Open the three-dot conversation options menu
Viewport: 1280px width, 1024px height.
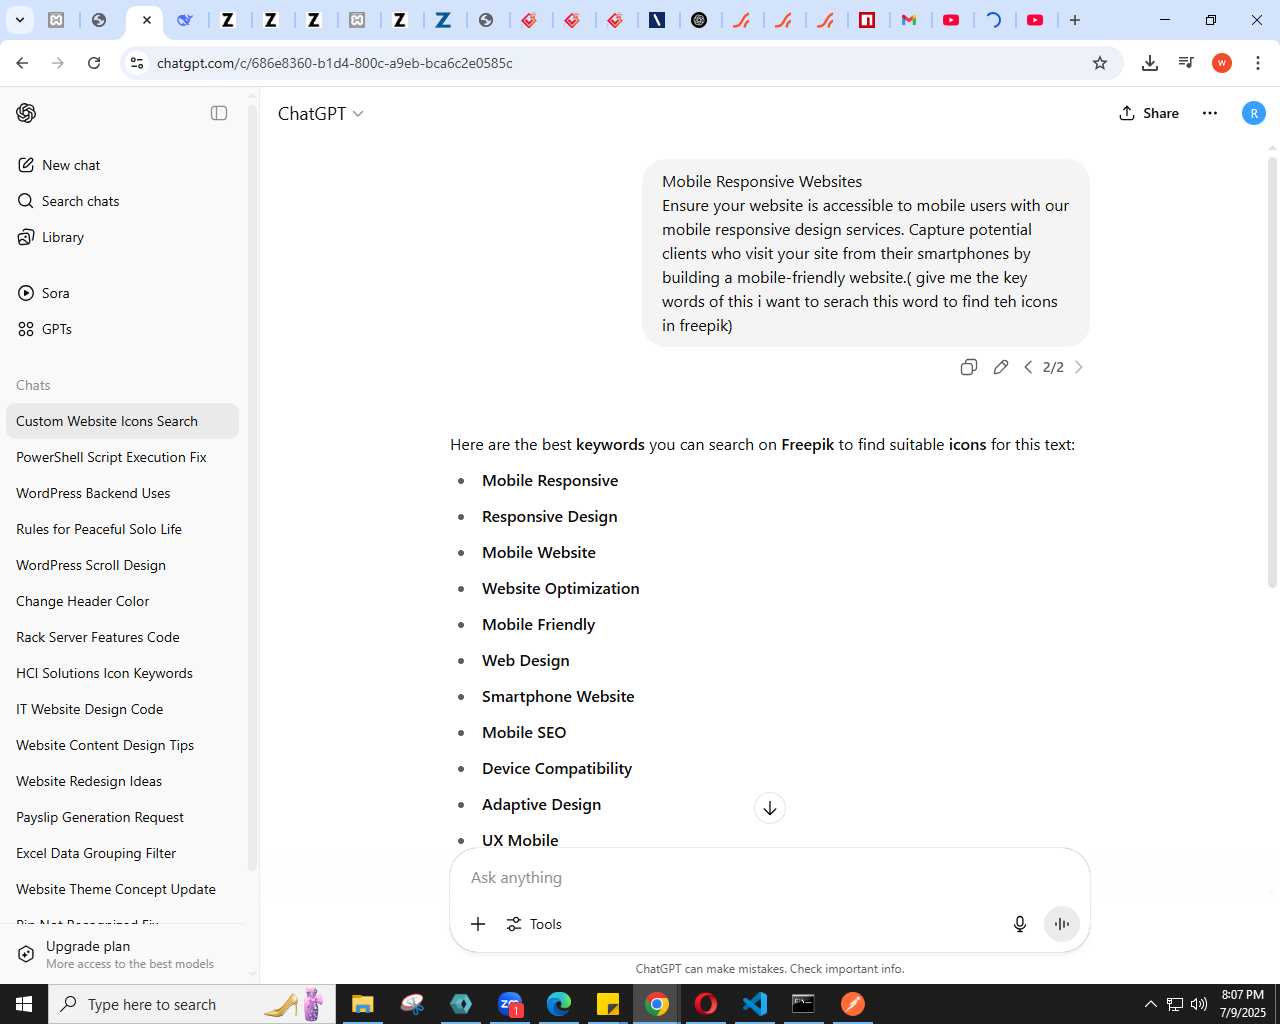(x=1210, y=113)
